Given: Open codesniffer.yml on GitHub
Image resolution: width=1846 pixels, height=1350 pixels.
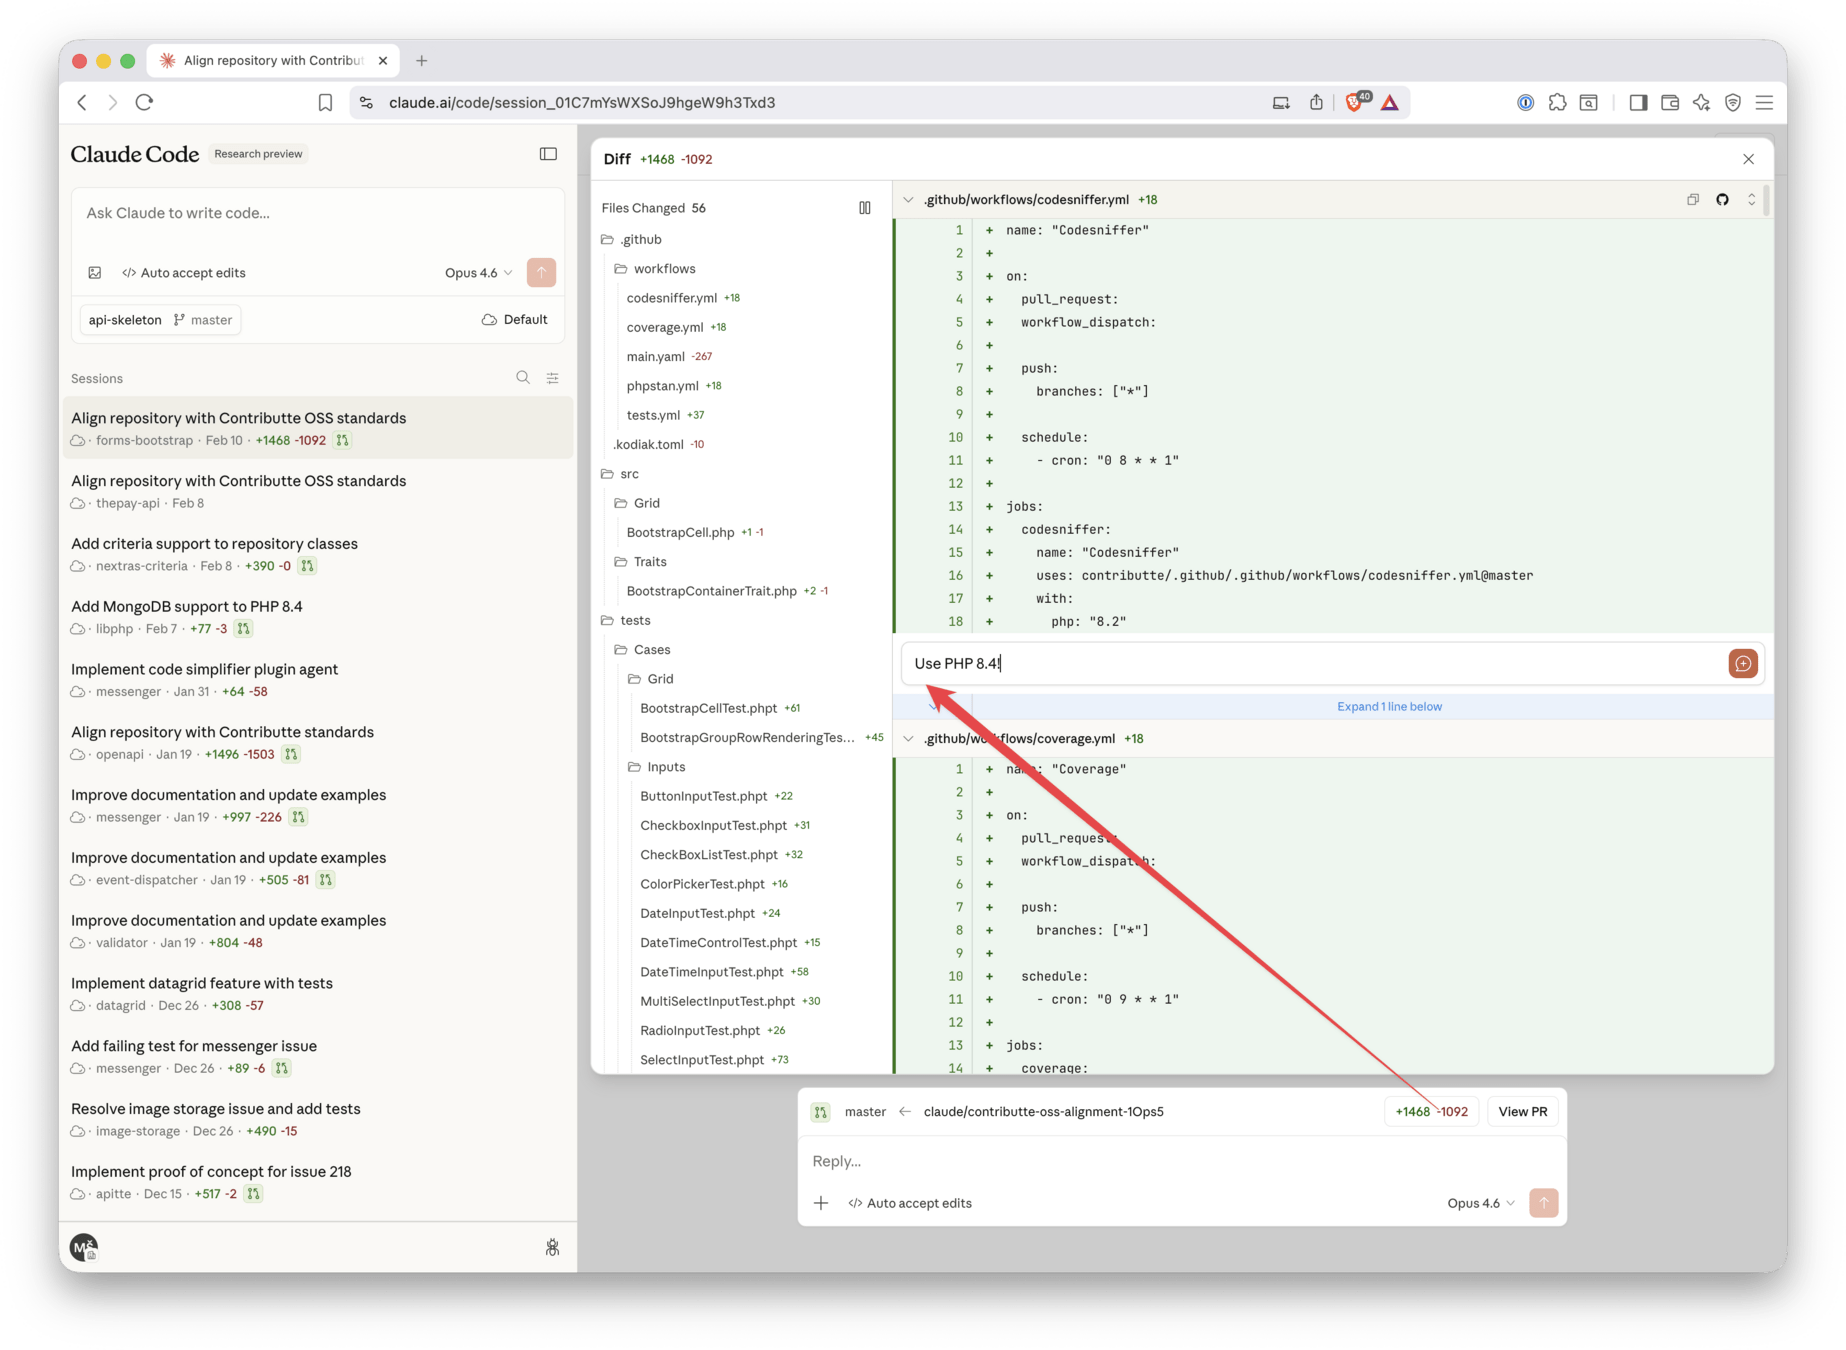Looking at the screenshot, I should (1722, 200).
